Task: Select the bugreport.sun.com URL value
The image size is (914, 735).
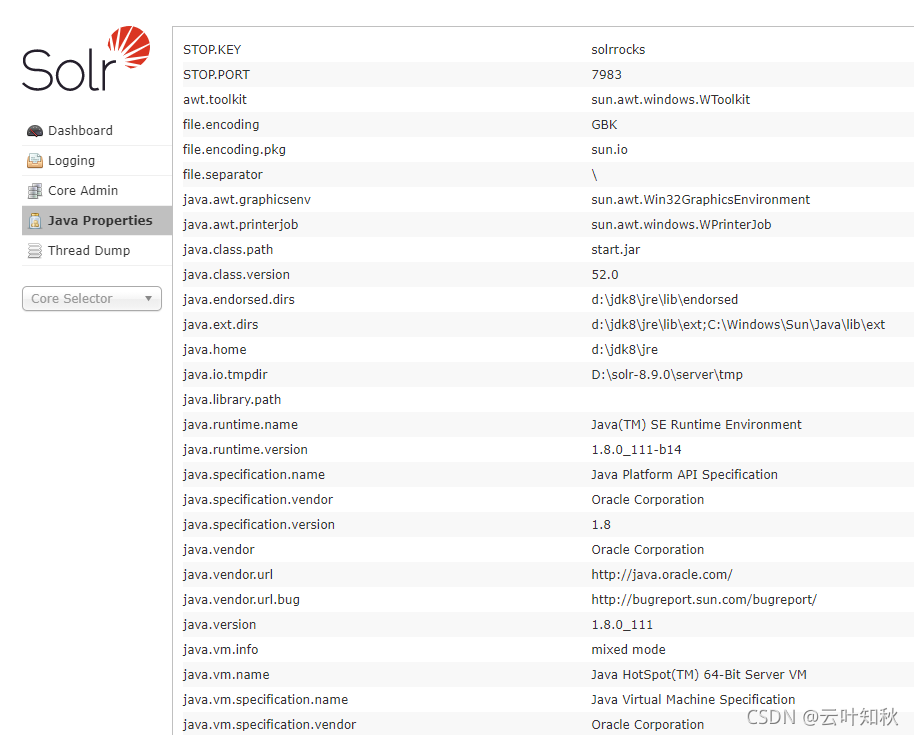Action: click(x=704, y=600)
